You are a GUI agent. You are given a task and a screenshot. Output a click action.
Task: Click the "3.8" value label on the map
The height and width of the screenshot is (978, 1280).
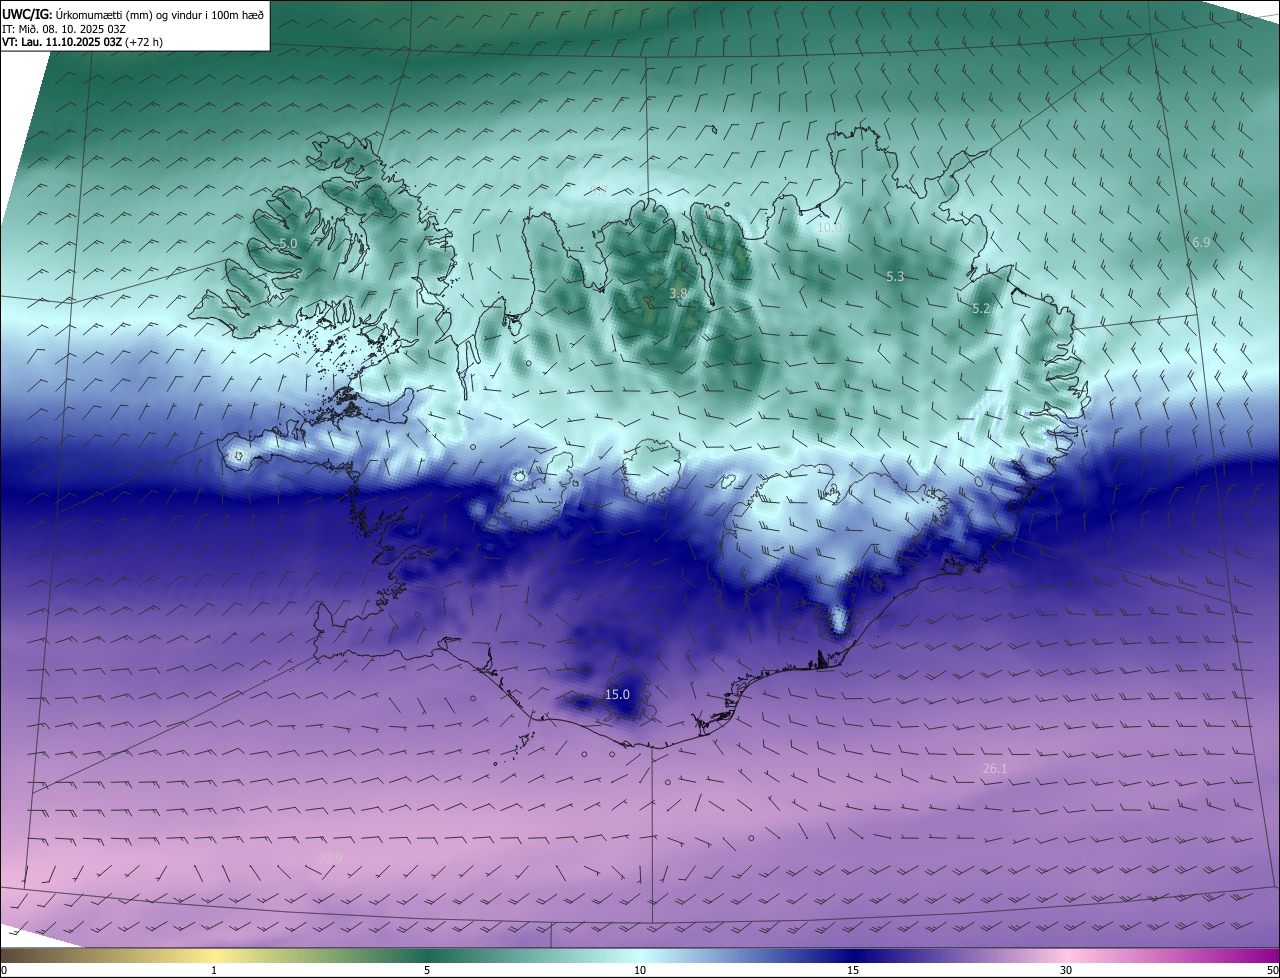pos(678,293)
